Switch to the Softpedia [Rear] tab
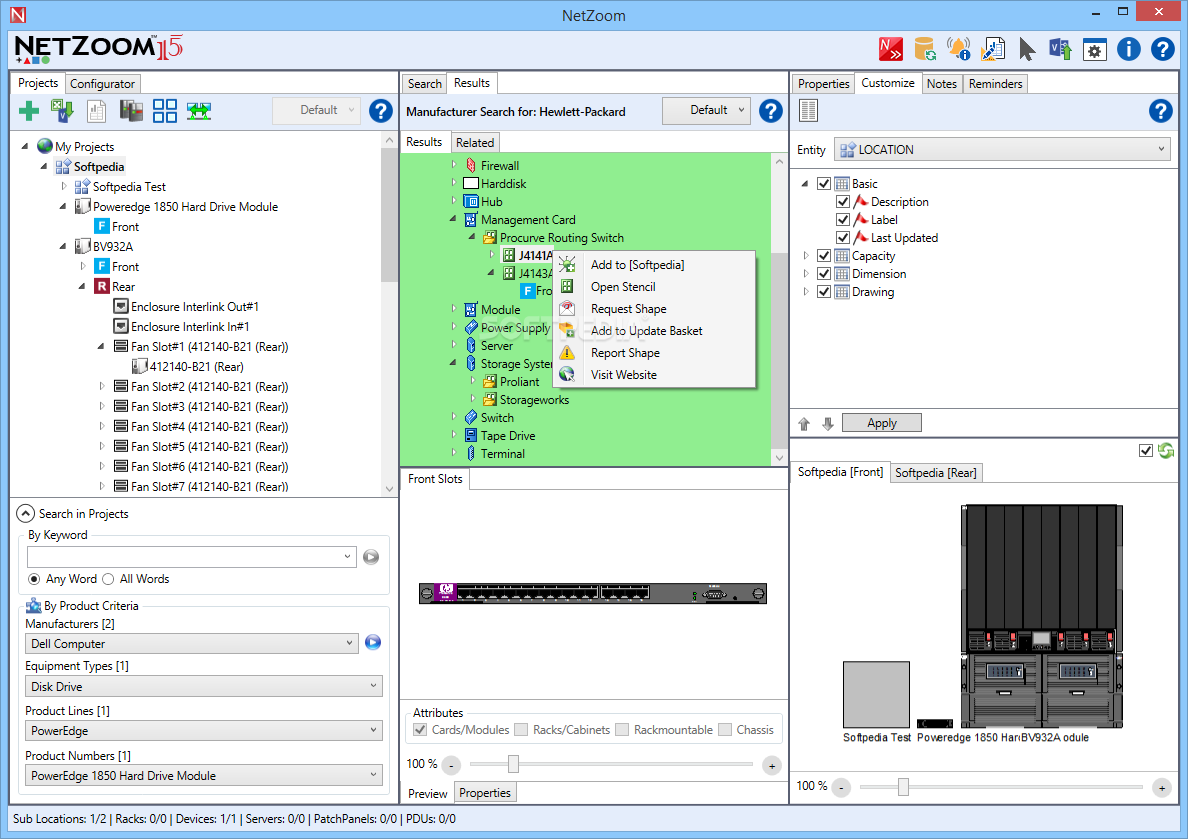Viewport: 1188px width, 839px height. 936,473
